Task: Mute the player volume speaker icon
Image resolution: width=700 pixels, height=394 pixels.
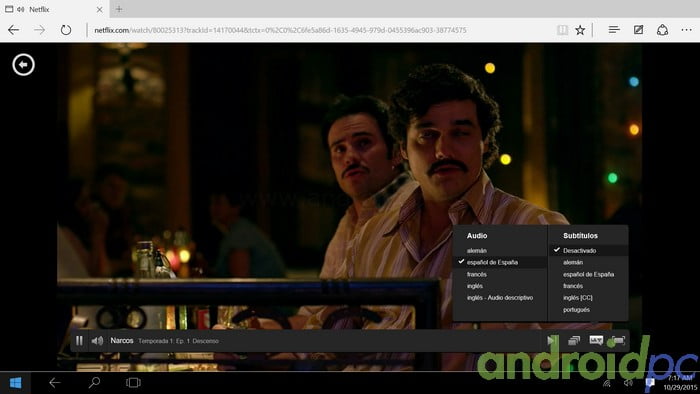Action: (97, 341)
